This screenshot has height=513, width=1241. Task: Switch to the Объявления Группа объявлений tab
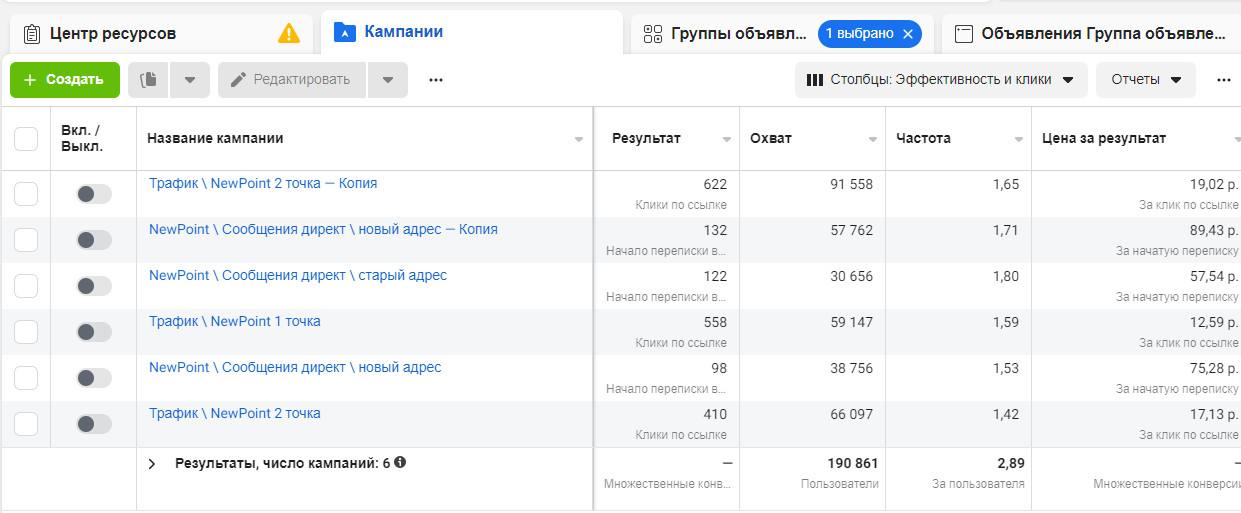pyautogui.click(x=1102, y=33)
